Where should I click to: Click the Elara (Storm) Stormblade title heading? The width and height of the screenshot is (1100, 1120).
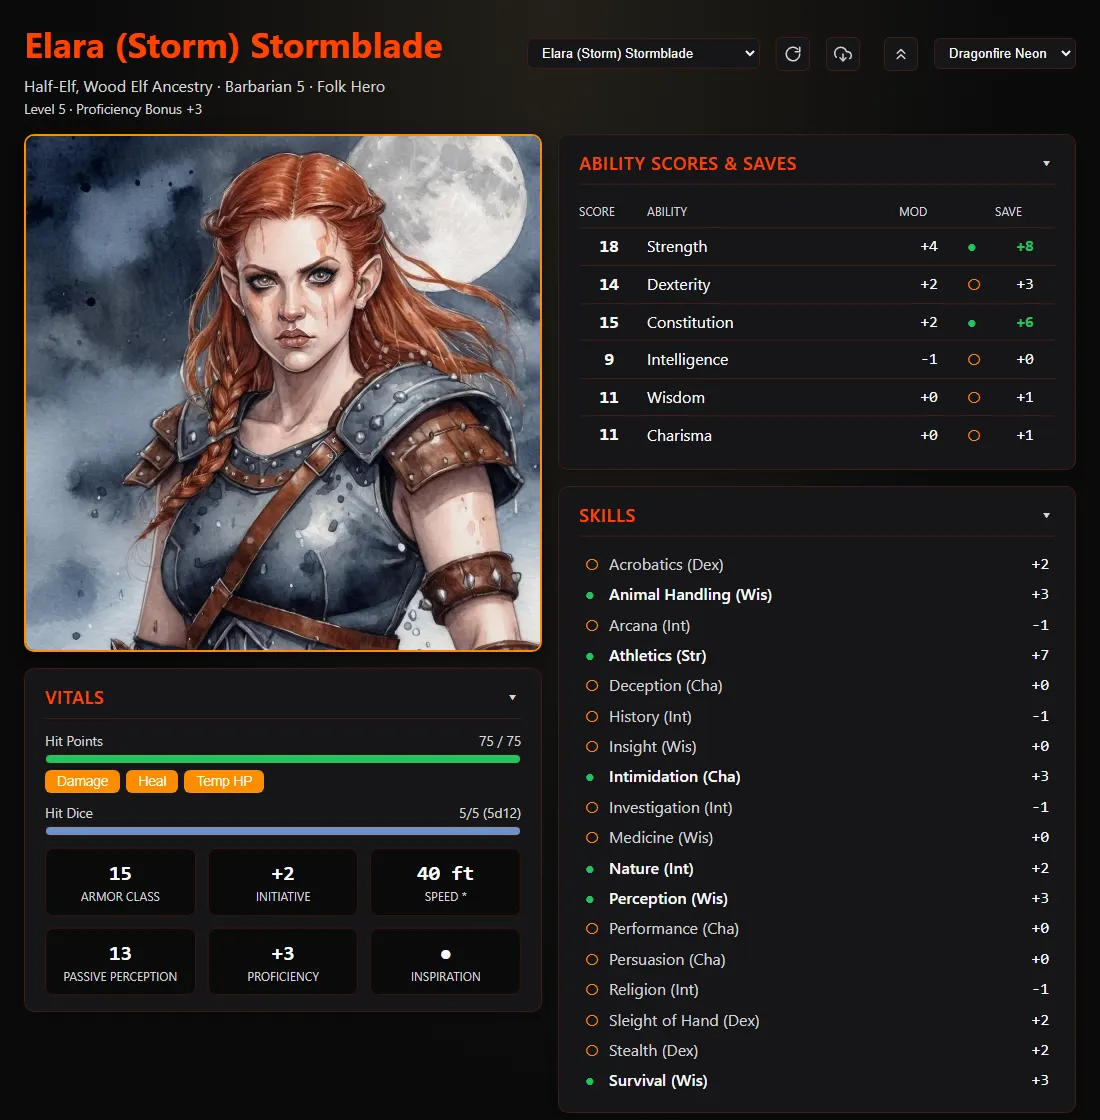pos(234,46)
